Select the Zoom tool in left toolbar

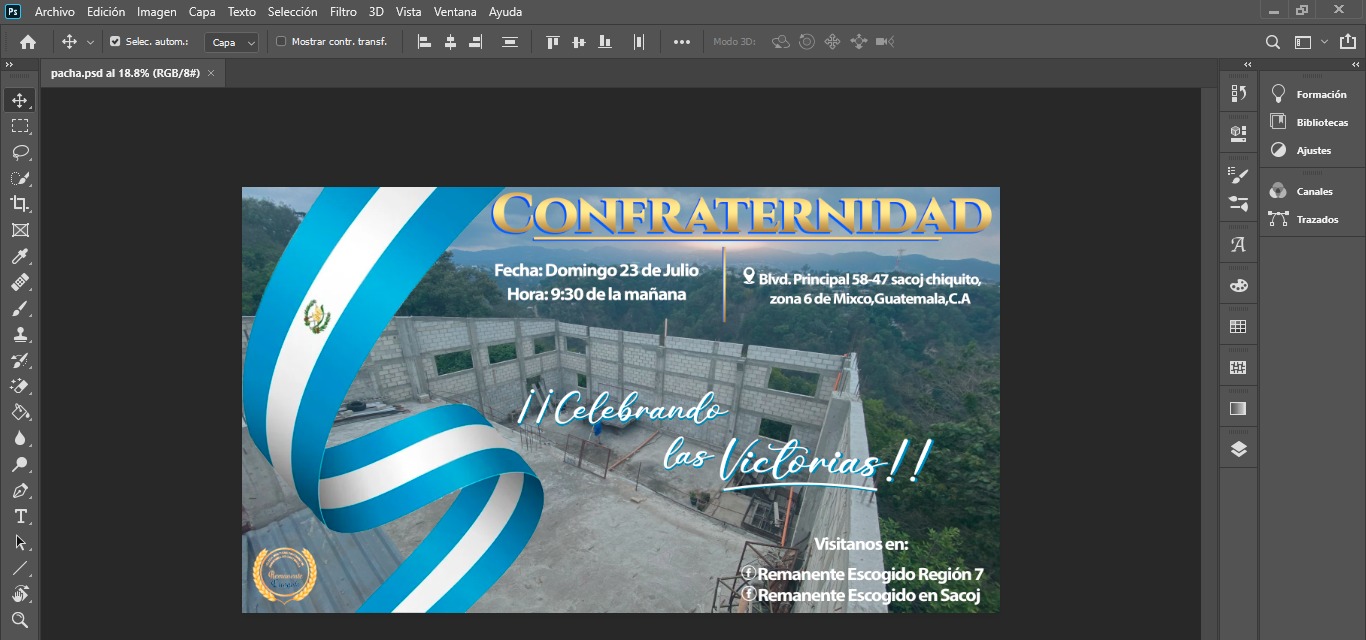click(x=20, y=620)
